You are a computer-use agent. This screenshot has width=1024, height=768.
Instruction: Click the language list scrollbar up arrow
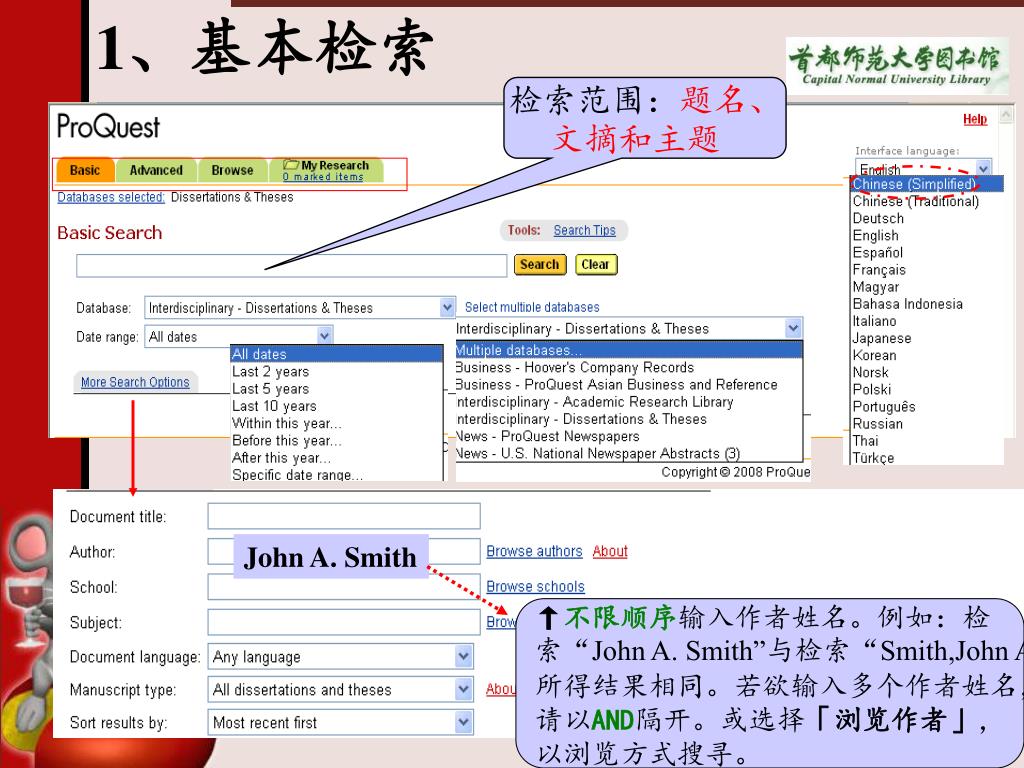(x=1006, y=114)
